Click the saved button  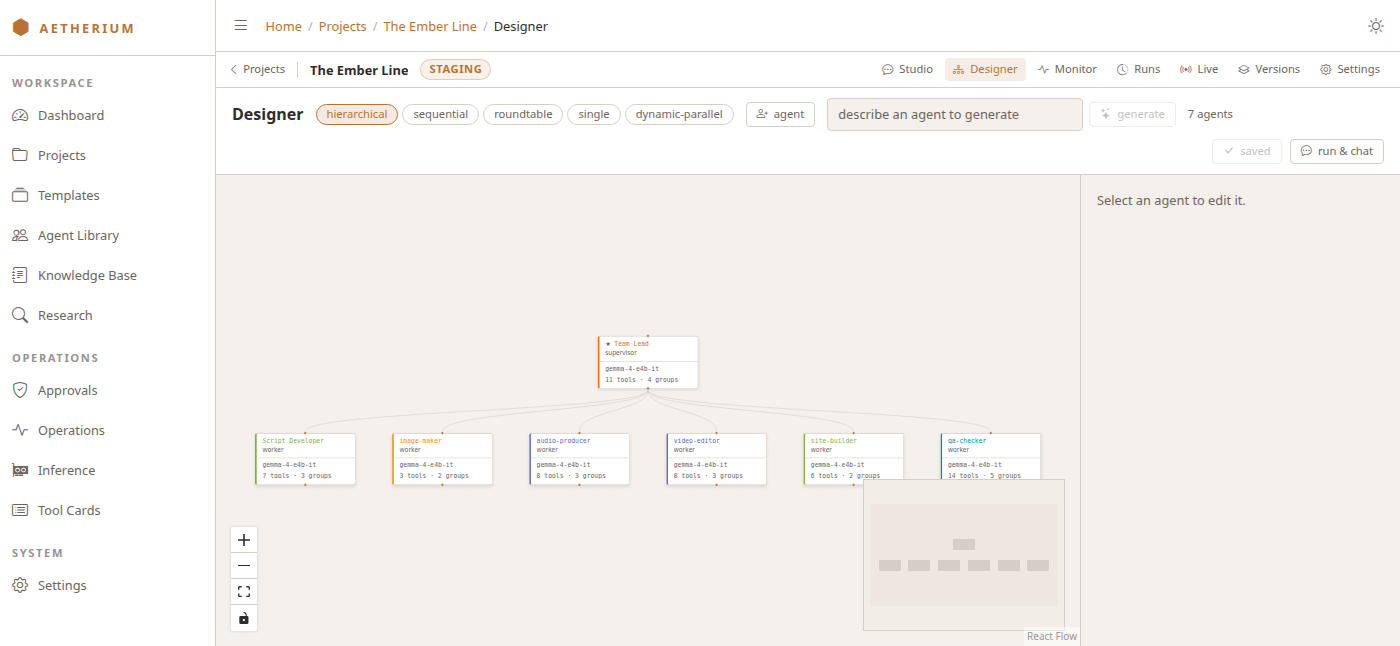pos(1246,151)
